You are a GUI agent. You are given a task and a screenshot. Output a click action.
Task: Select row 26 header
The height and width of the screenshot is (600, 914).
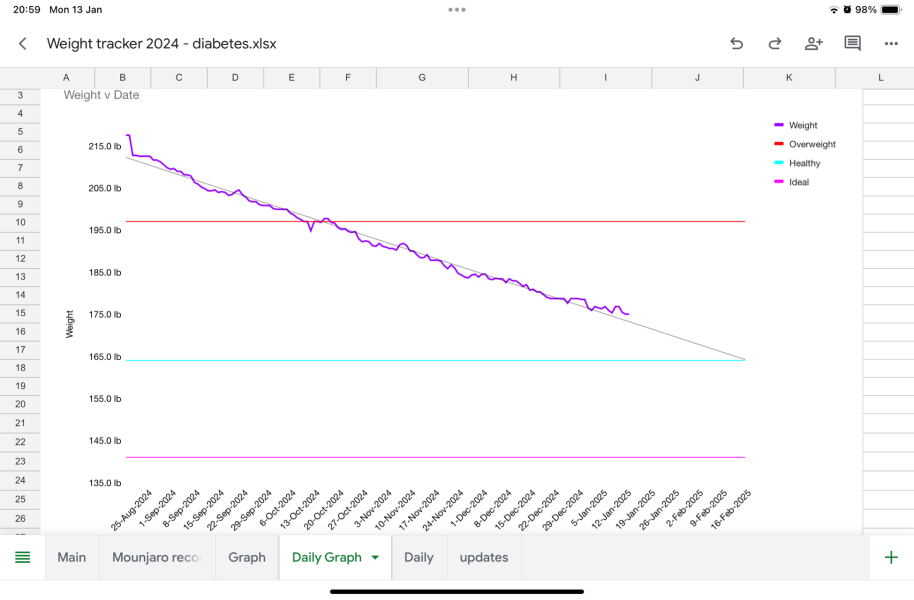pyautogui.click(x=20, y=518)
